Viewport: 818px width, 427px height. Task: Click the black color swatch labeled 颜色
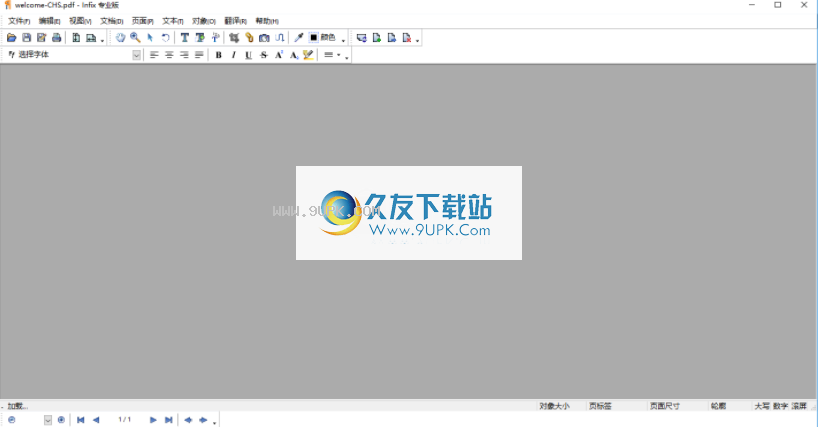(x=314, y=38)
